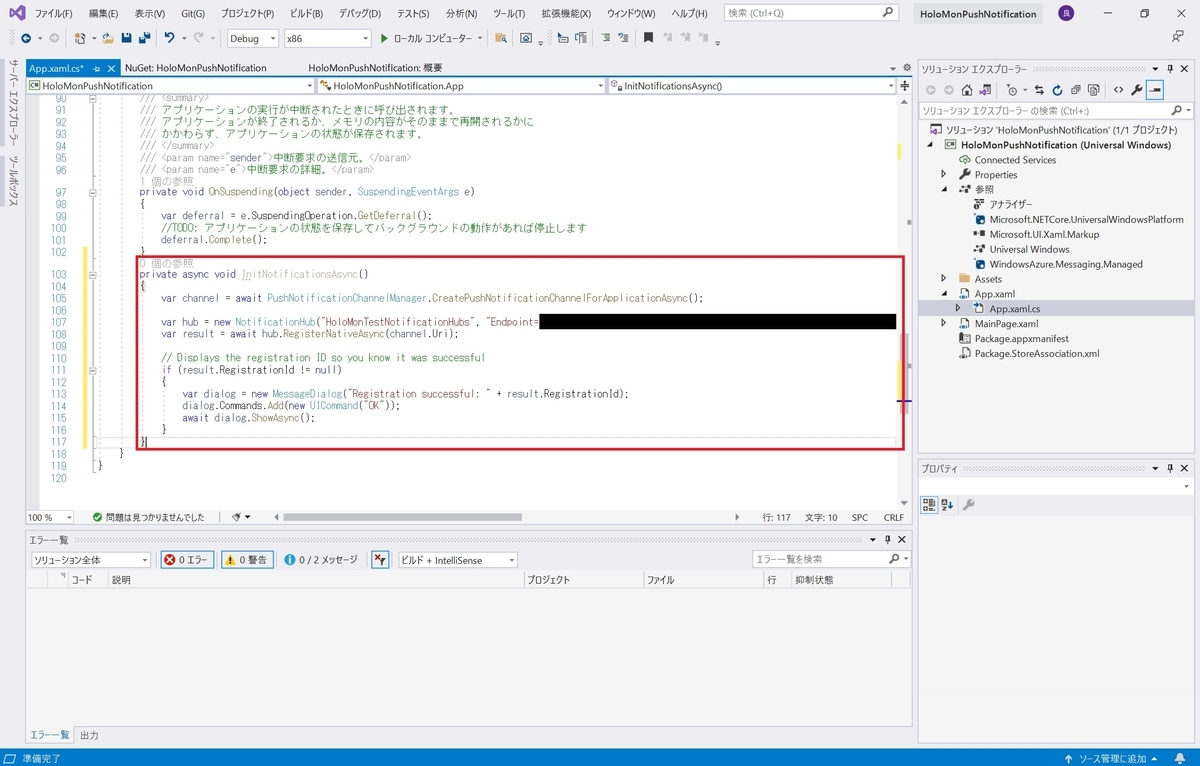This screenshot has width=1200, height=766.
Task: Click the New Project toolbar icon
Action: click(x=80, y=38)
